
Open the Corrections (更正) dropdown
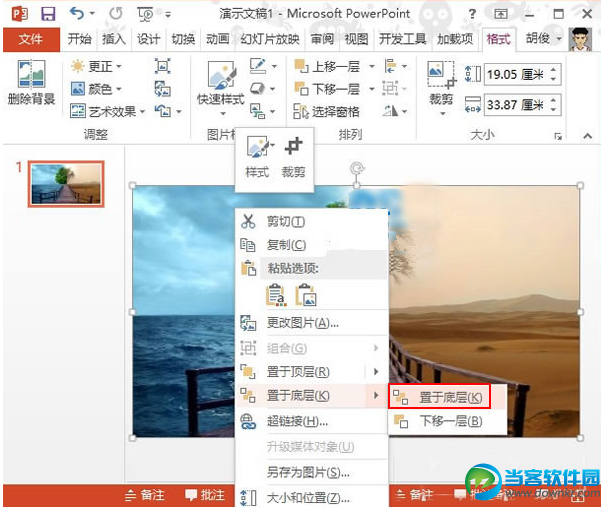coord(96,66)
